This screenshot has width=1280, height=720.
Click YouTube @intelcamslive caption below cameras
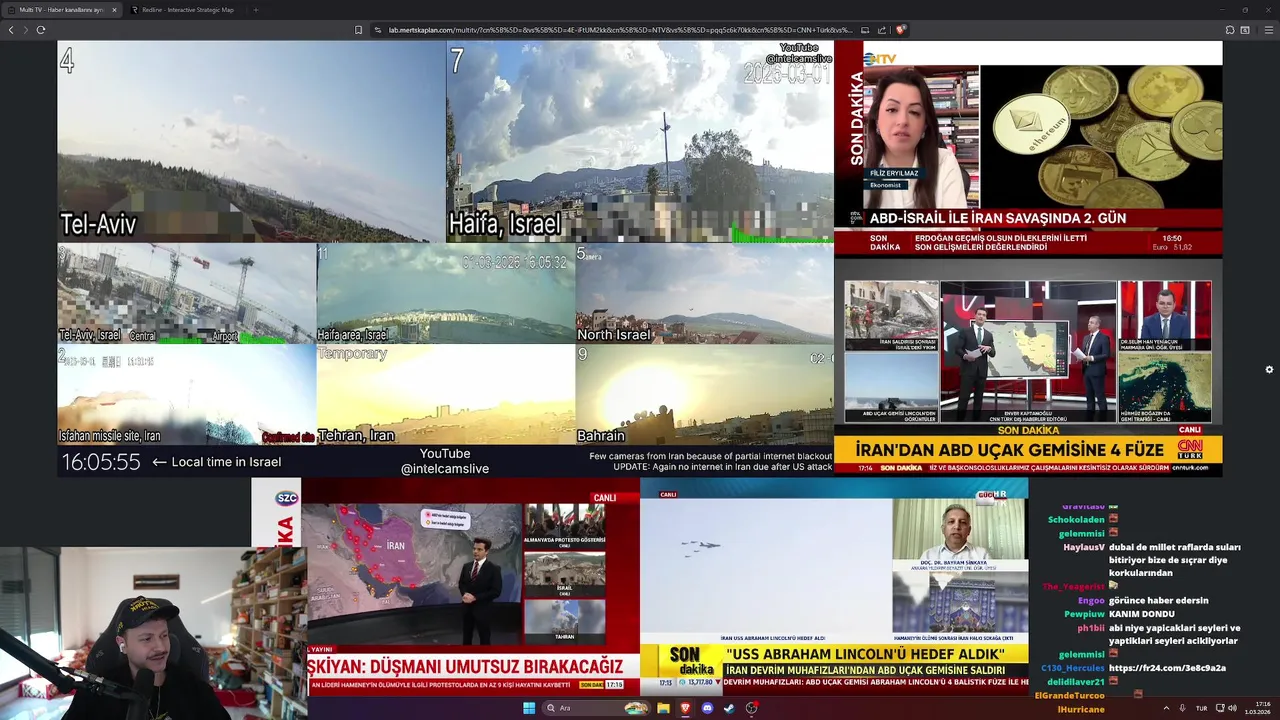coord(445,461)
